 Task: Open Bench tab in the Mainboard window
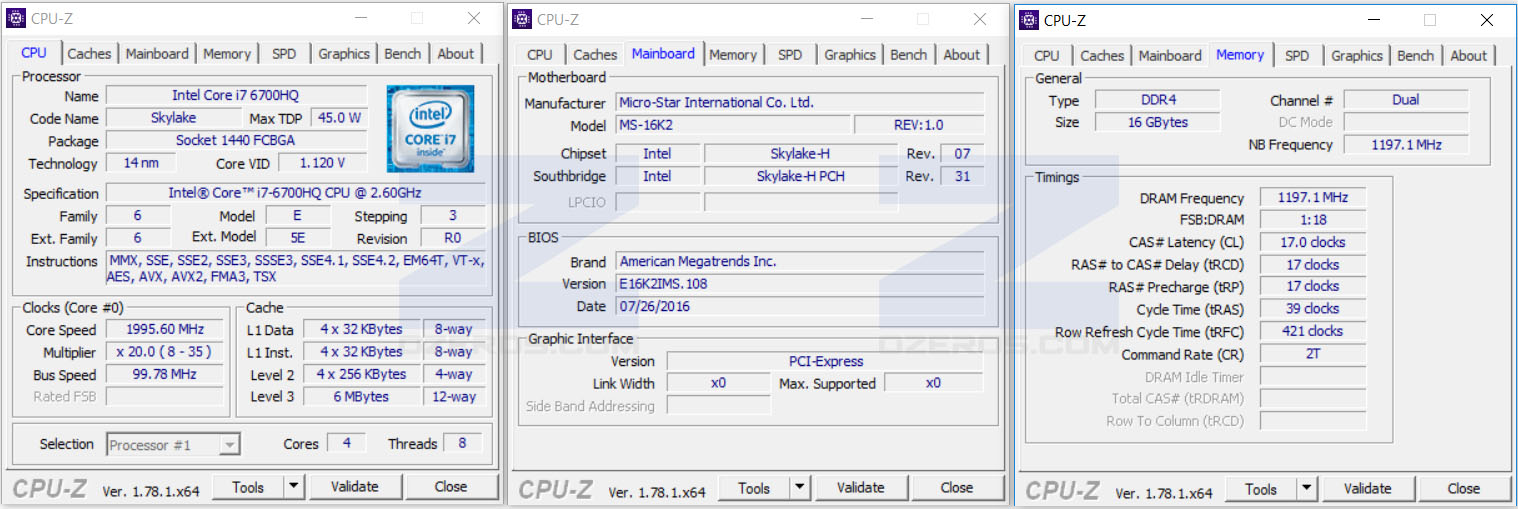[909, 55]
